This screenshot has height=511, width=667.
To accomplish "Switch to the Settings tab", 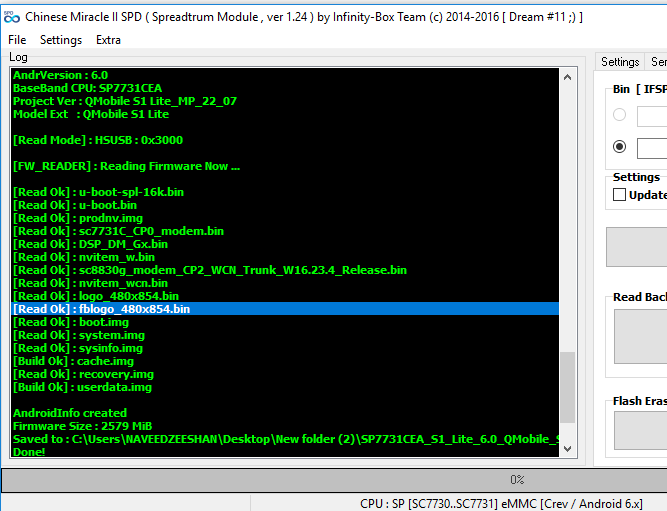I will (x=620, y=62).
